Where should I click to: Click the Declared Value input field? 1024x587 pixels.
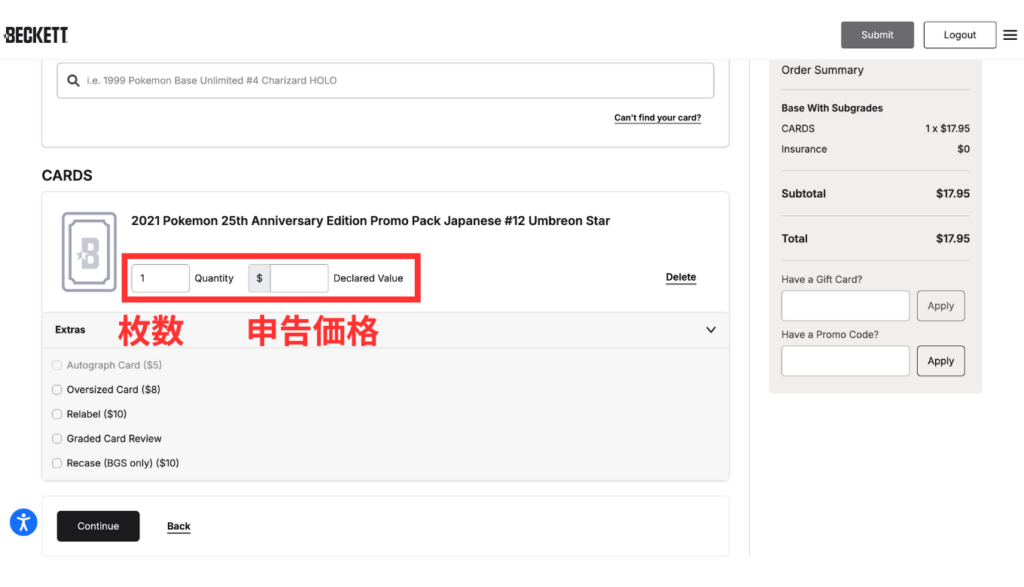click(x=299, y=278)
